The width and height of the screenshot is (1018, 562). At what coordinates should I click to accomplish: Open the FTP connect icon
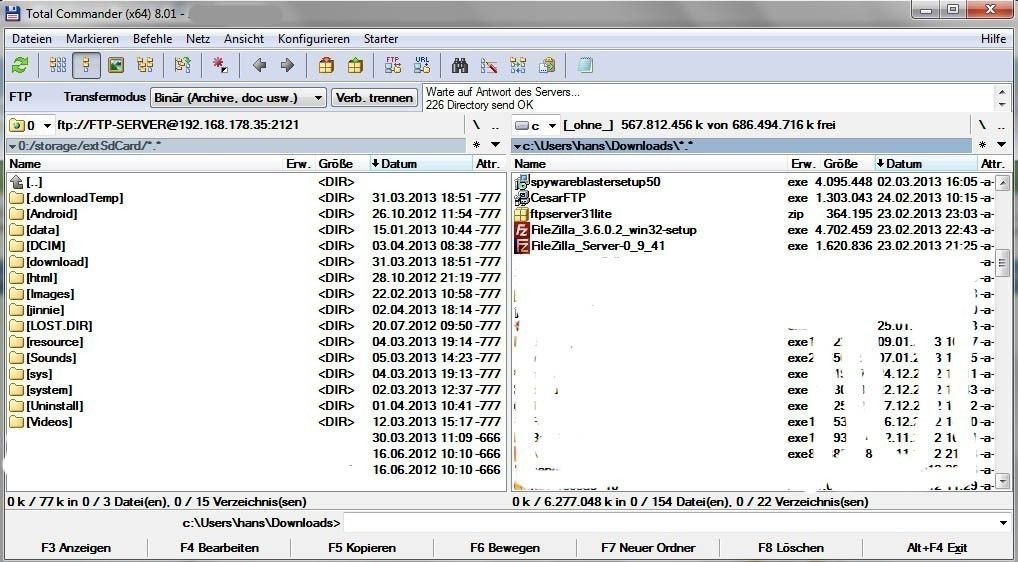pyautogui.click(x=393, y=66)
